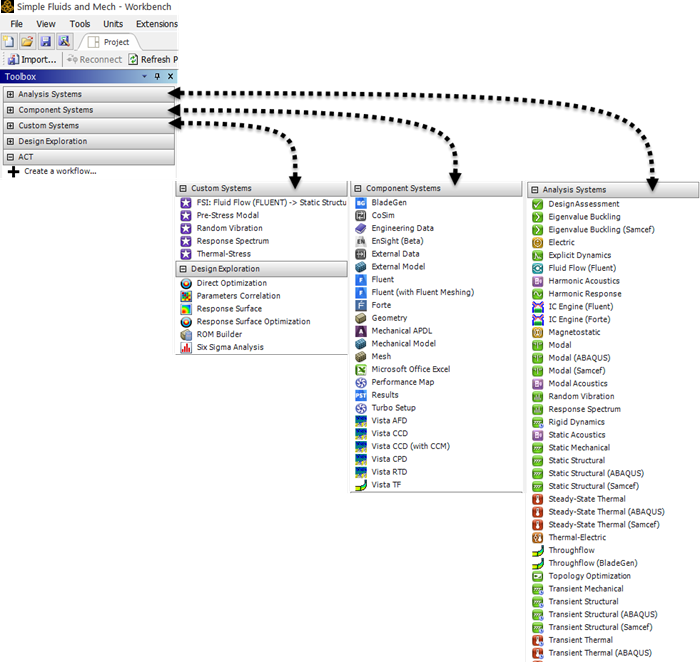Click the Fluent component icon

tap(361, 280)
